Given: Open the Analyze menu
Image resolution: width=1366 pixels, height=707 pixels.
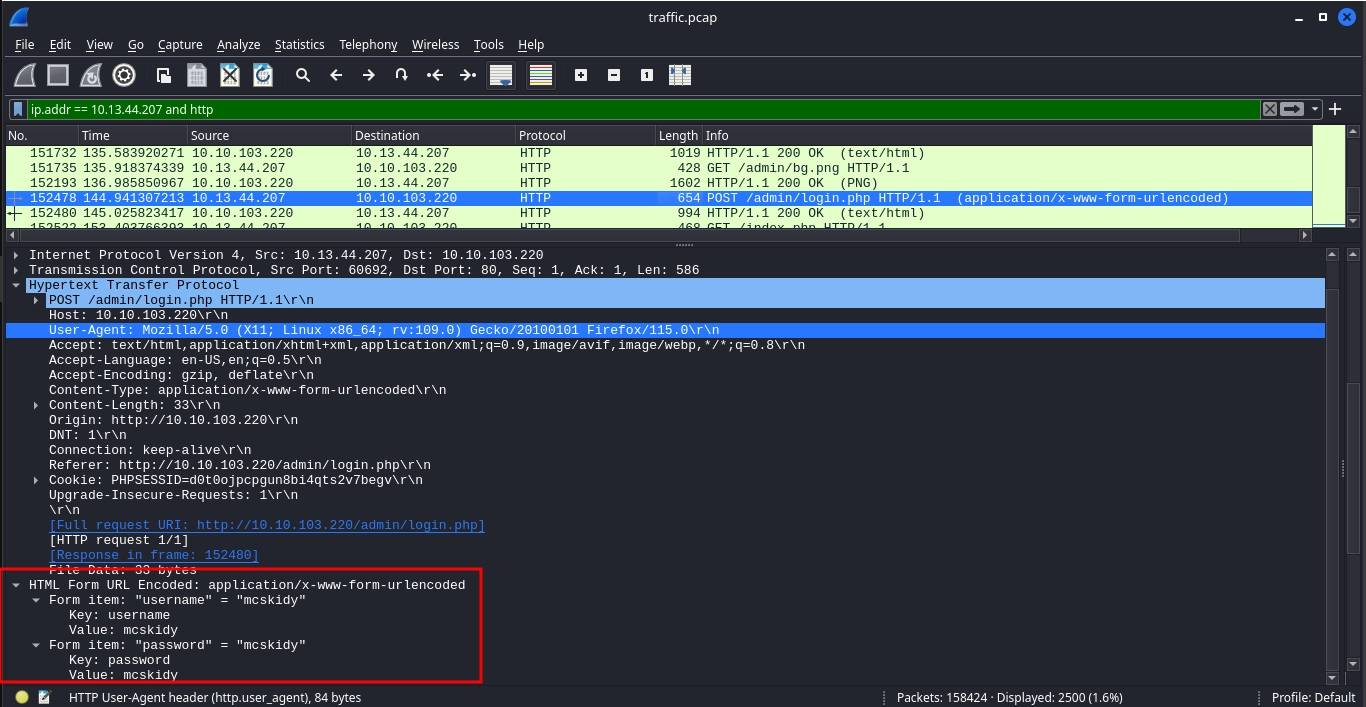Looking at the screenshot, I should [x=238, y=44].
